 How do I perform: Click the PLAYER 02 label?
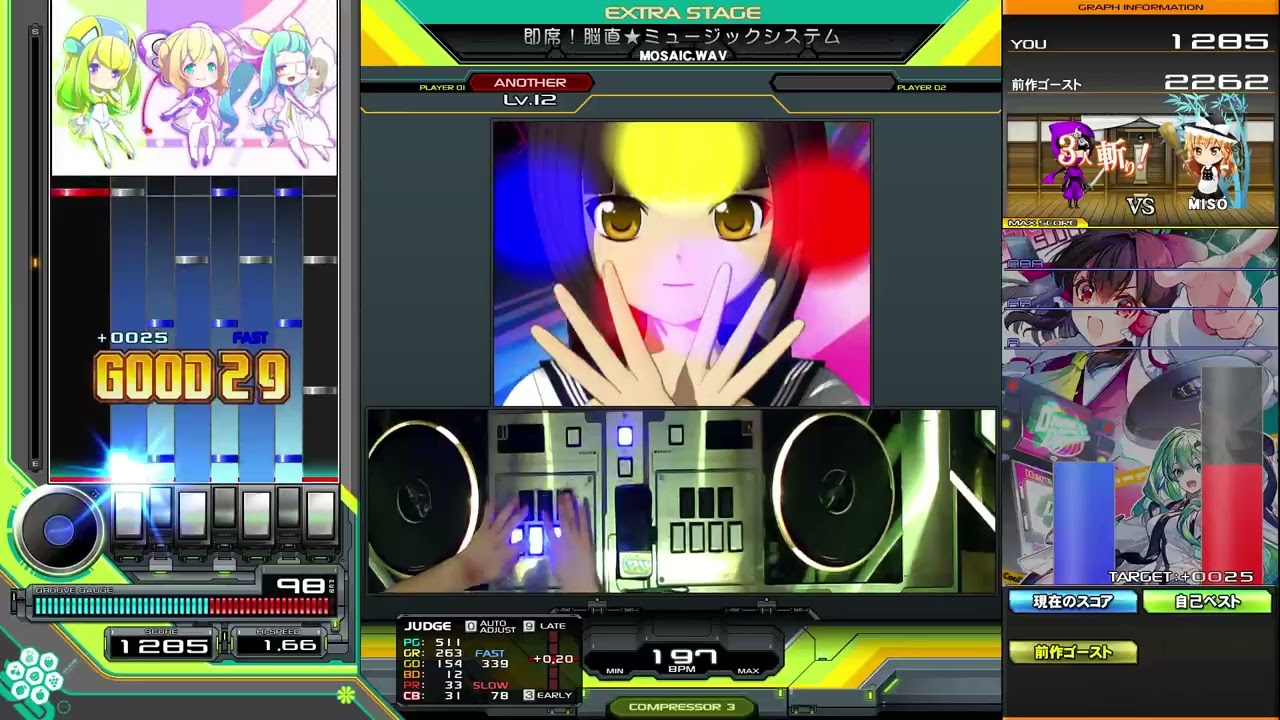[x=921, y=88]
